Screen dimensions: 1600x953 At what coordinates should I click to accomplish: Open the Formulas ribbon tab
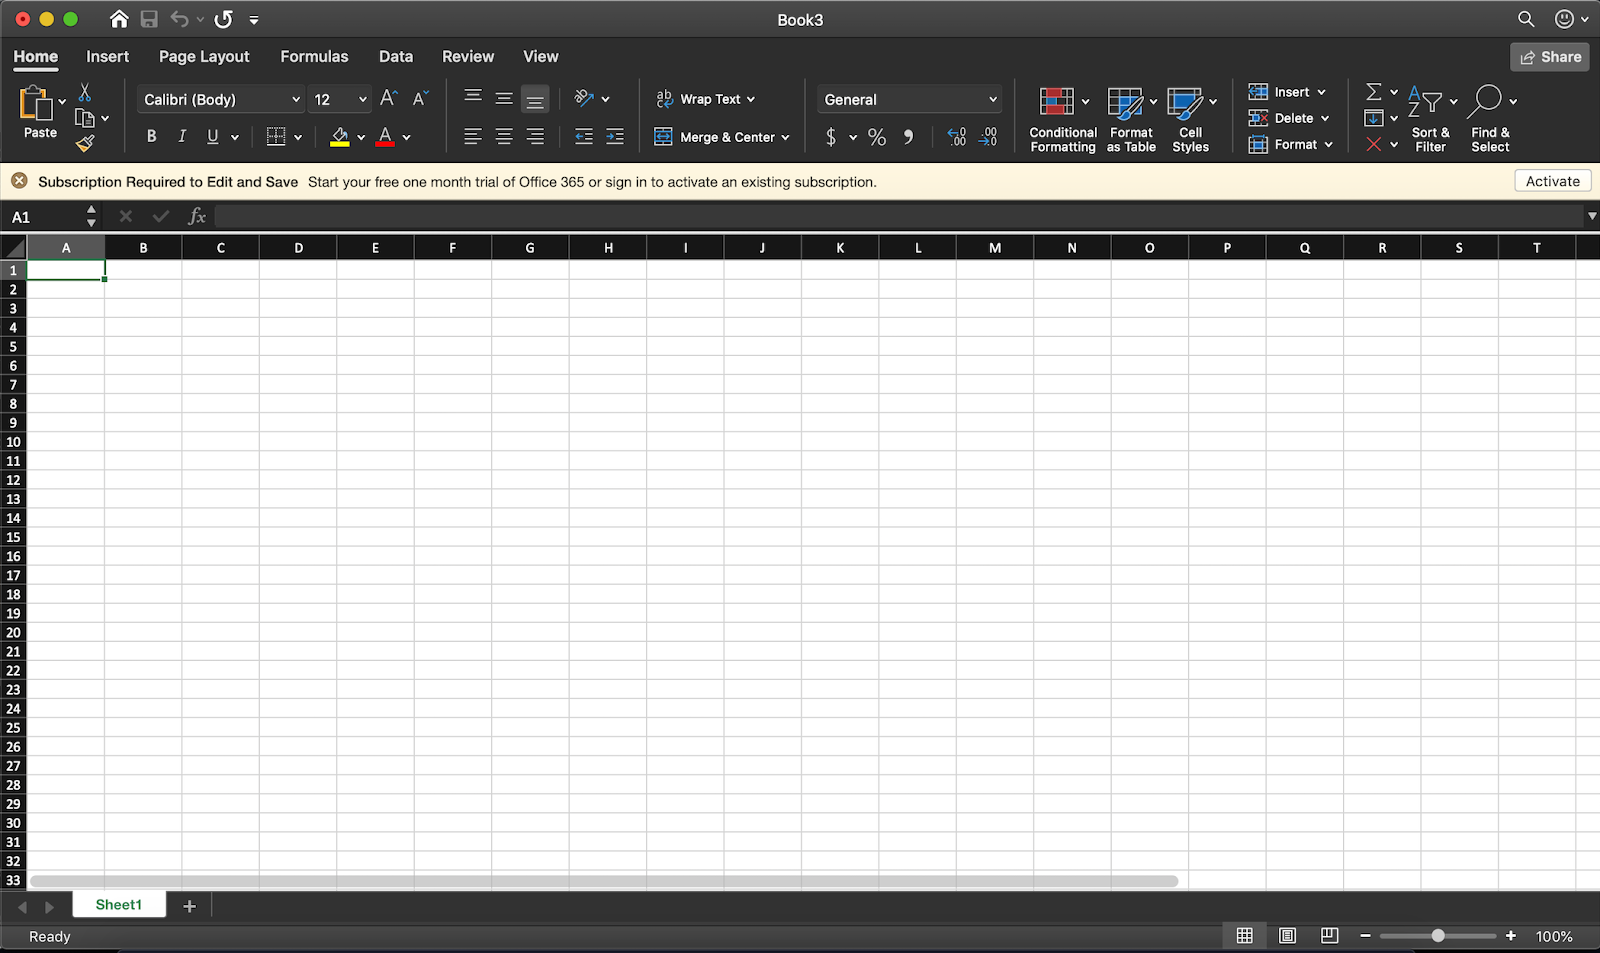click(x=314, y=57)
